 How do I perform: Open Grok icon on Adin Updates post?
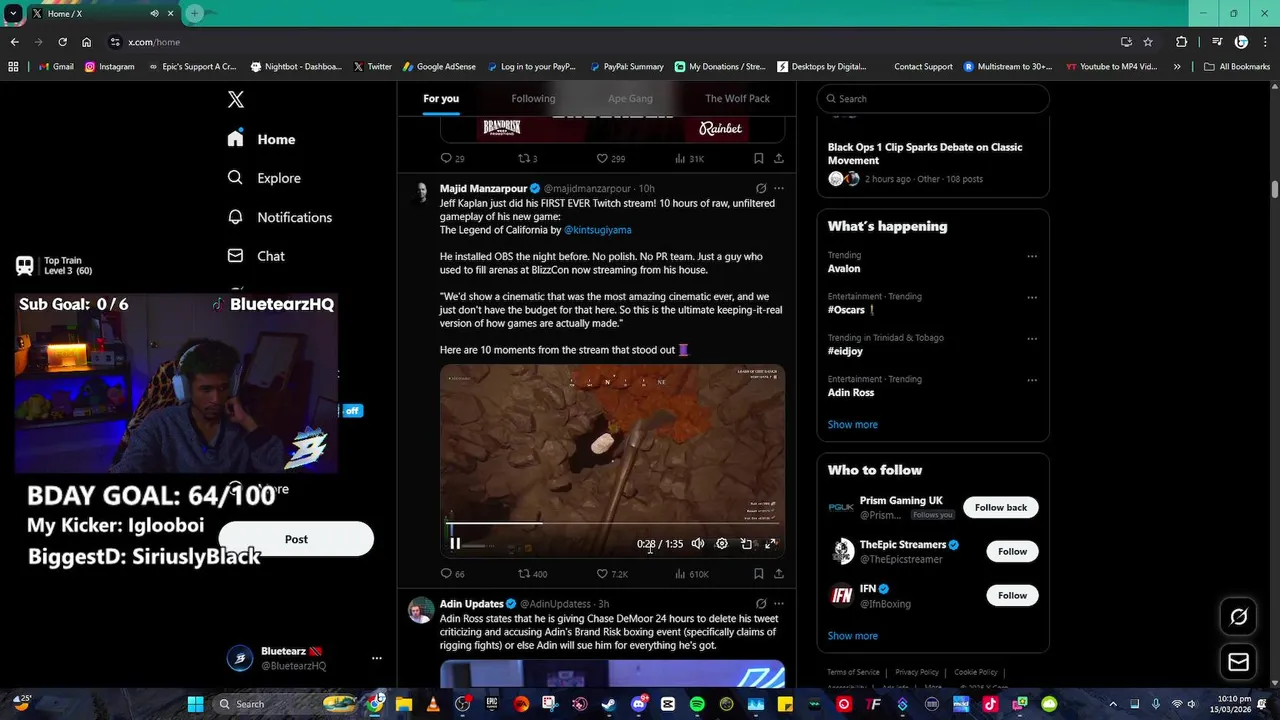(x=761, y=604)
